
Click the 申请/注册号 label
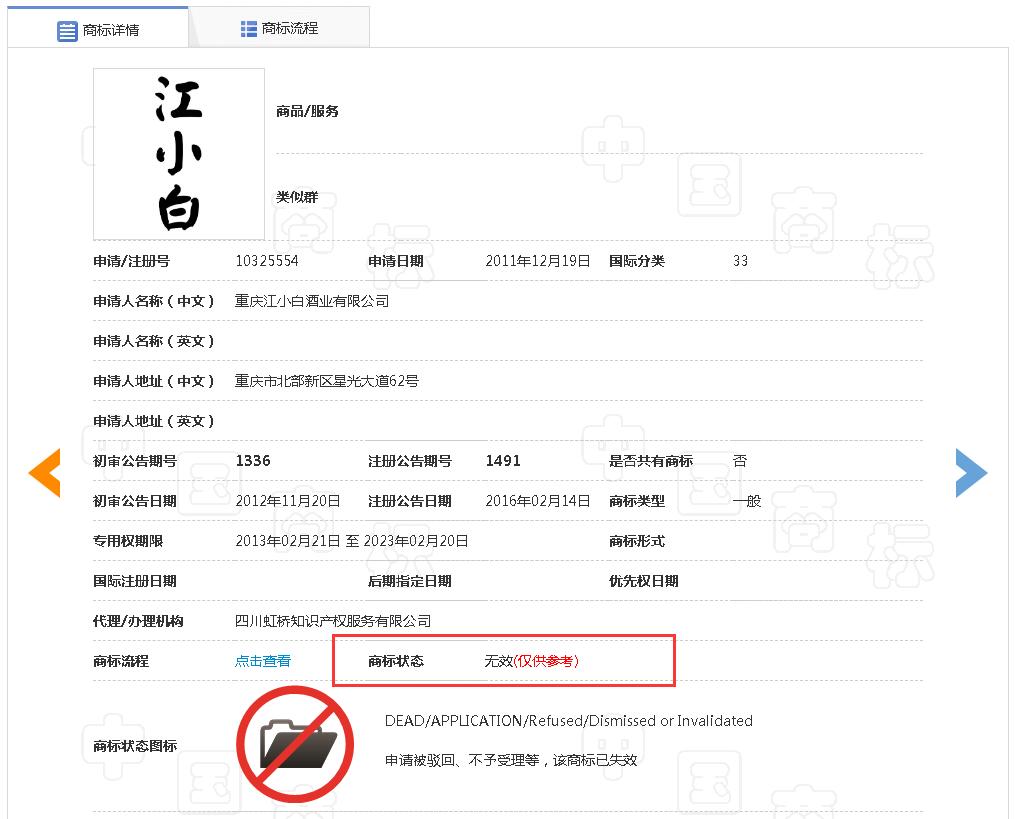click(x=131, y=261)
